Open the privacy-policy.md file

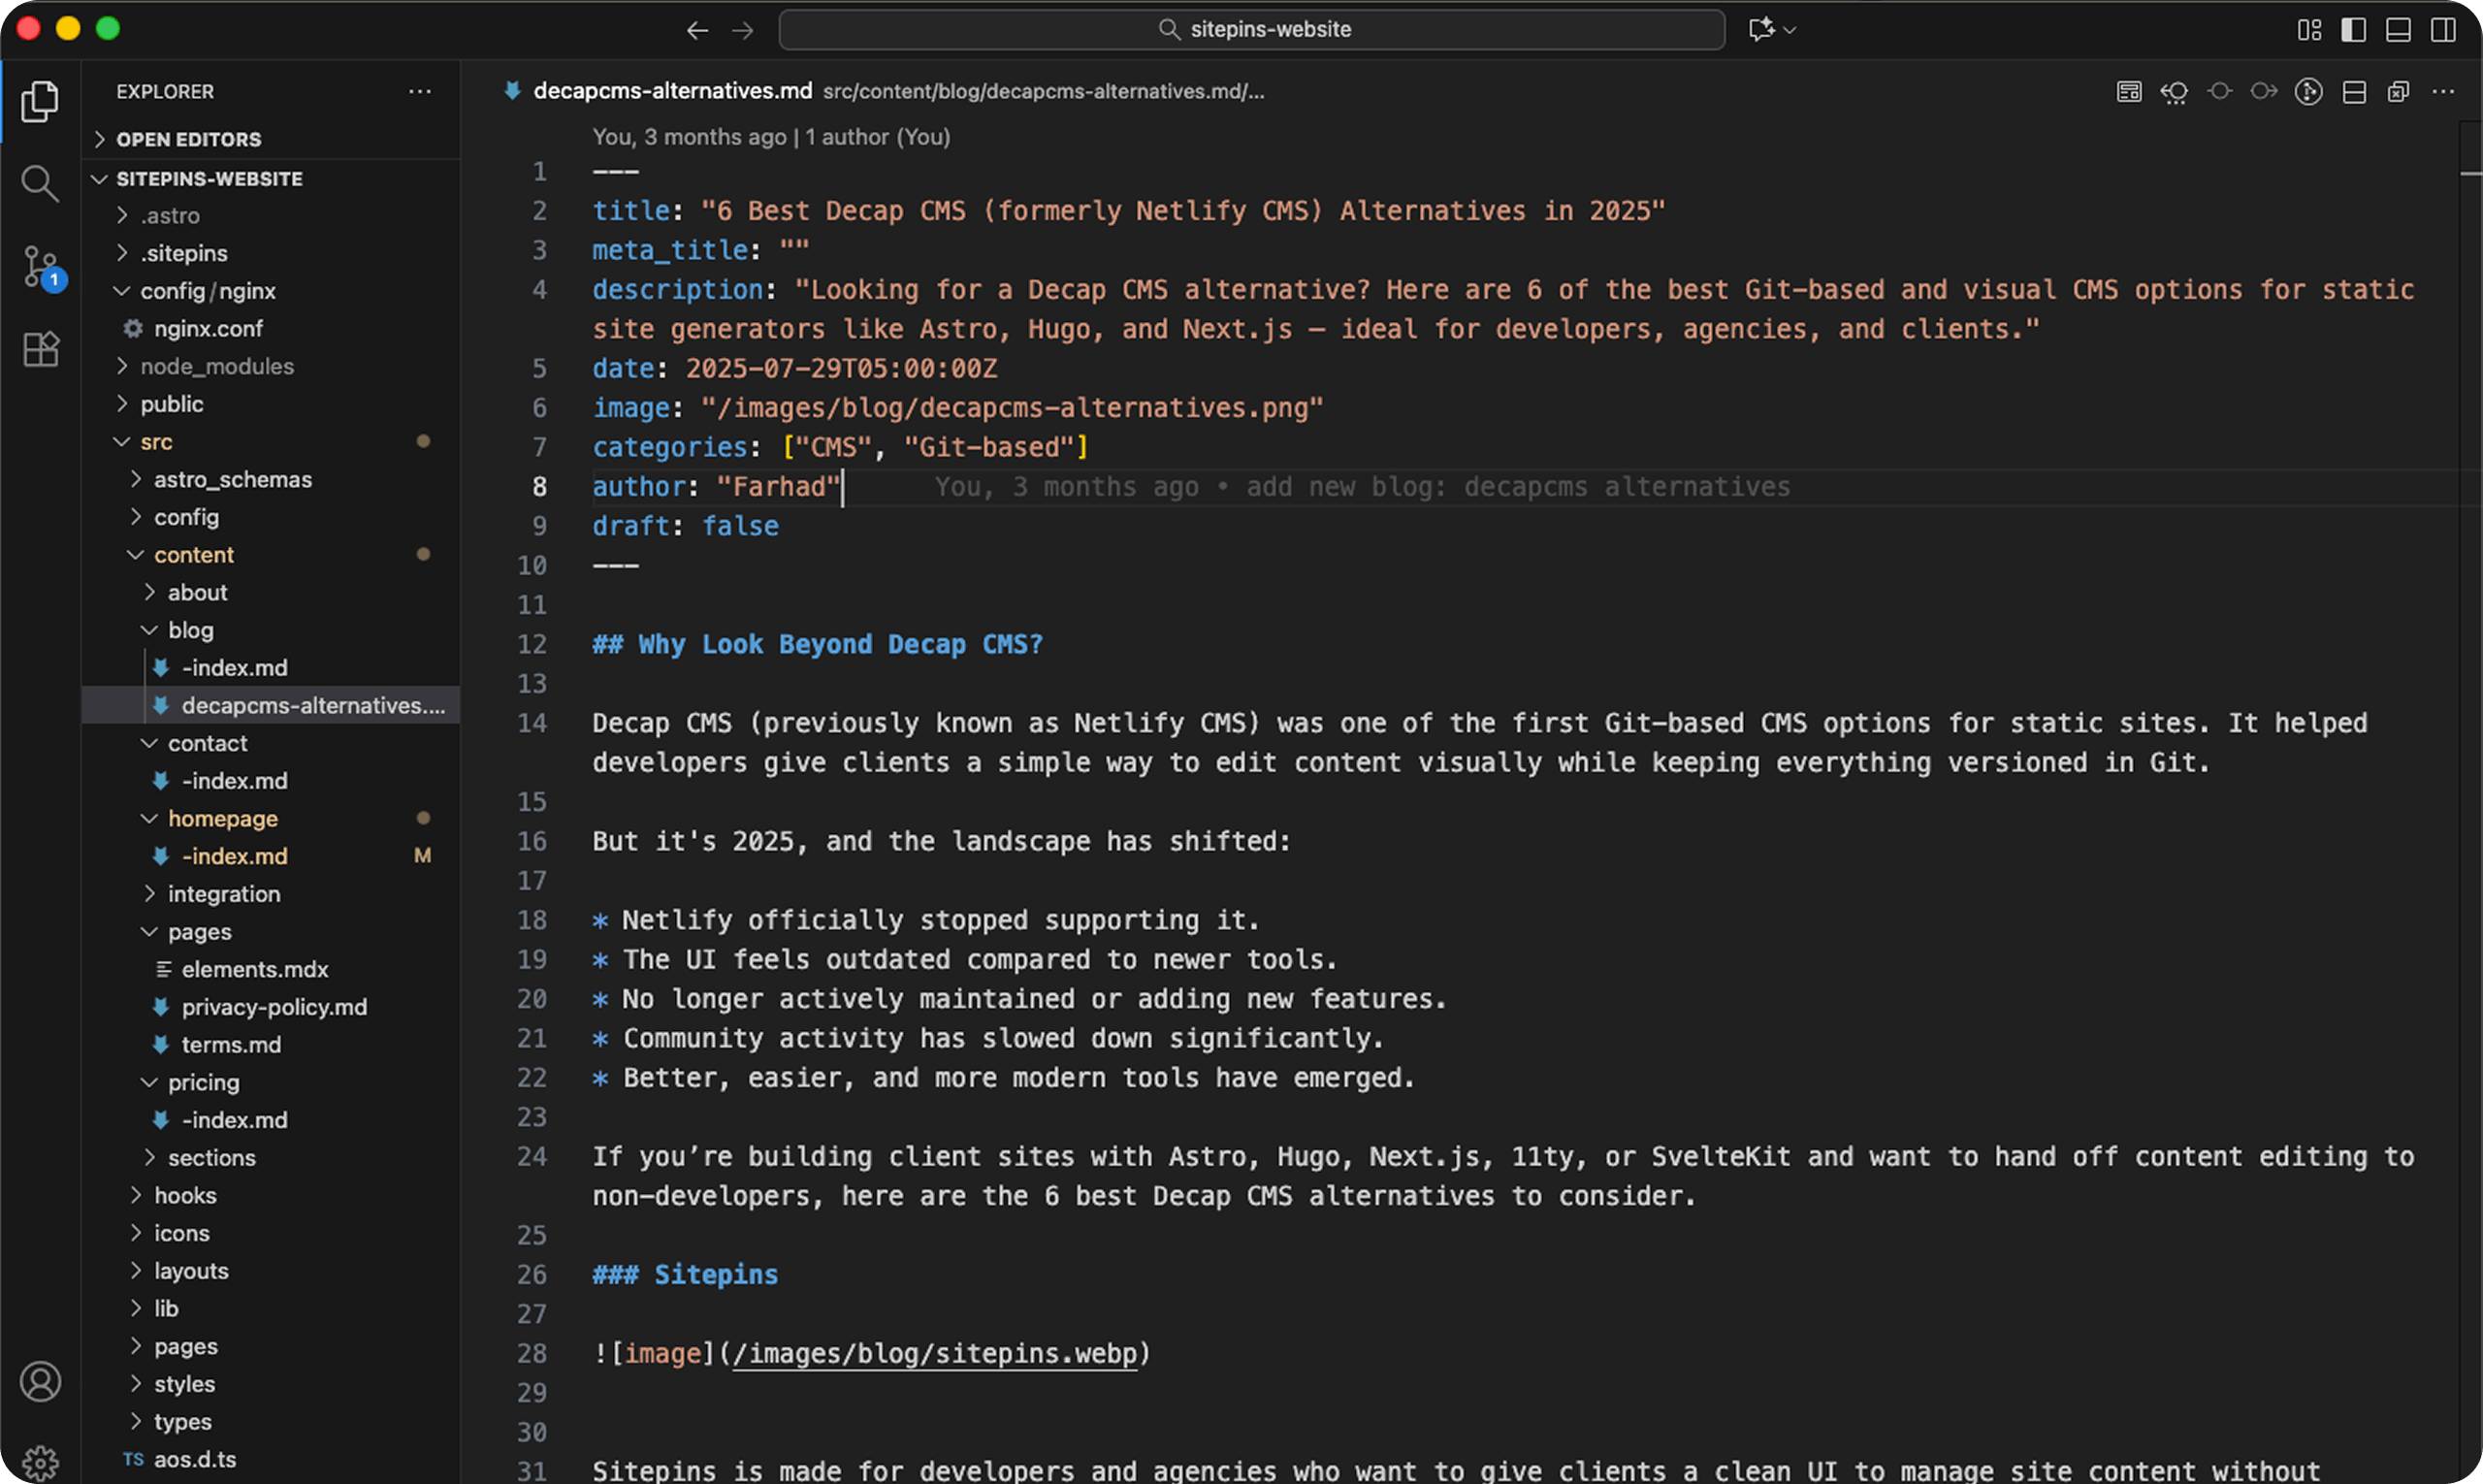click(273, 1007)
